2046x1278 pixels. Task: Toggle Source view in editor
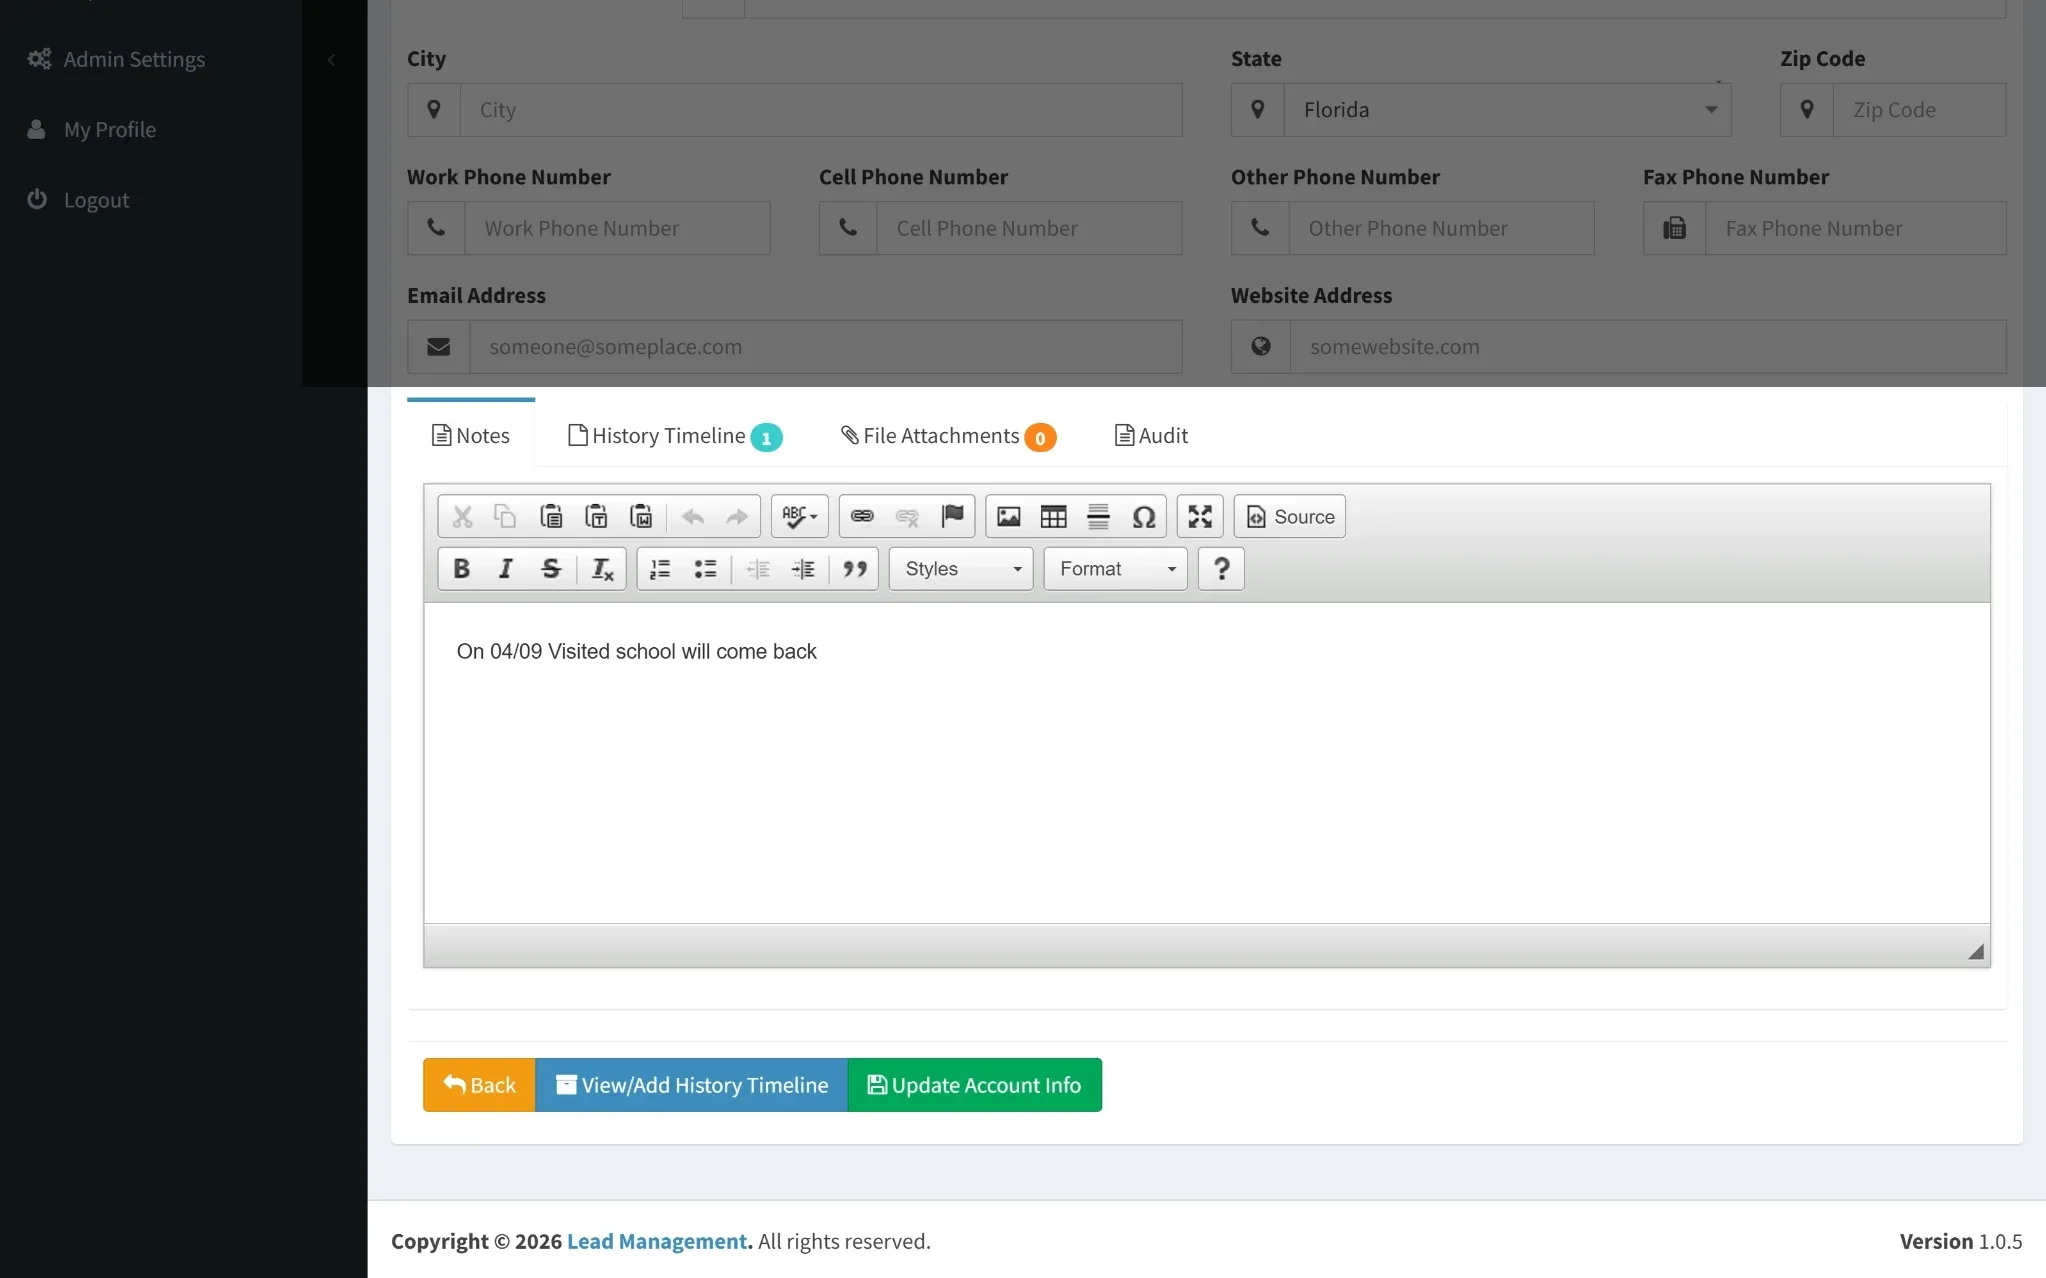pyautogui.click(x=1289, y=517)
